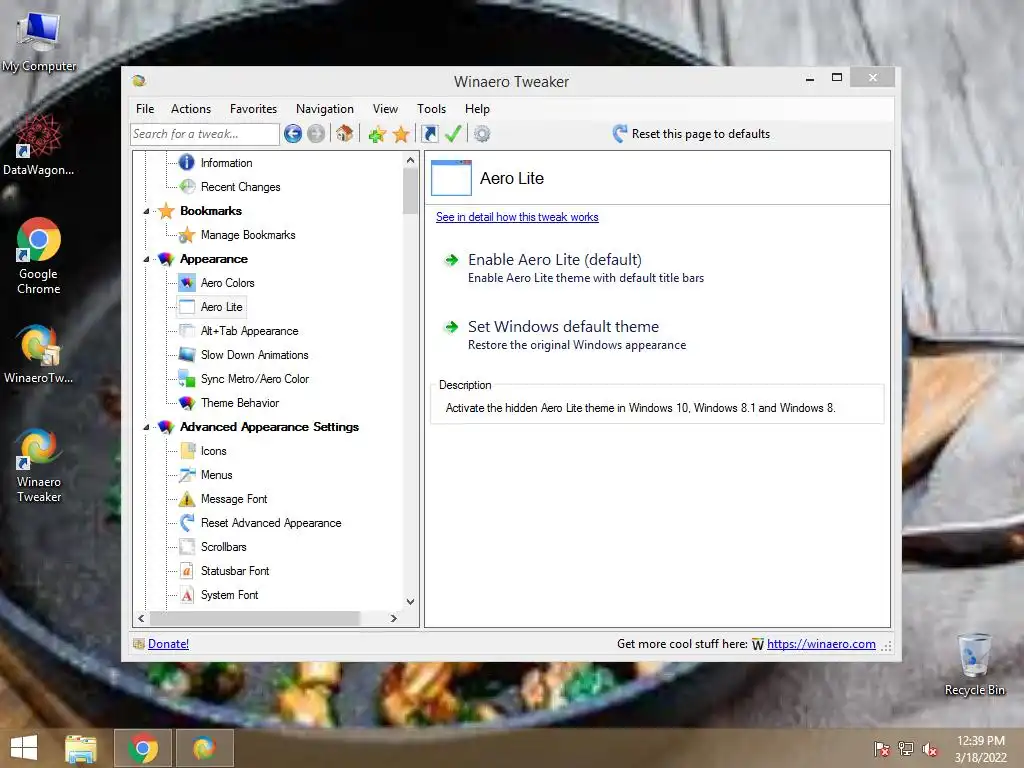This screenshot has width=1024, height=768.
Task: Click the Alt+Tab Appearance tree icon
Action: pyautogui.click(x=187, y=330)
